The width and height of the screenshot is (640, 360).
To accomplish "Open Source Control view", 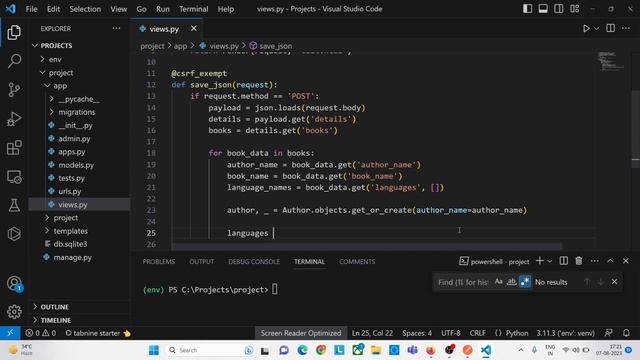I will [x=14, y=89].
